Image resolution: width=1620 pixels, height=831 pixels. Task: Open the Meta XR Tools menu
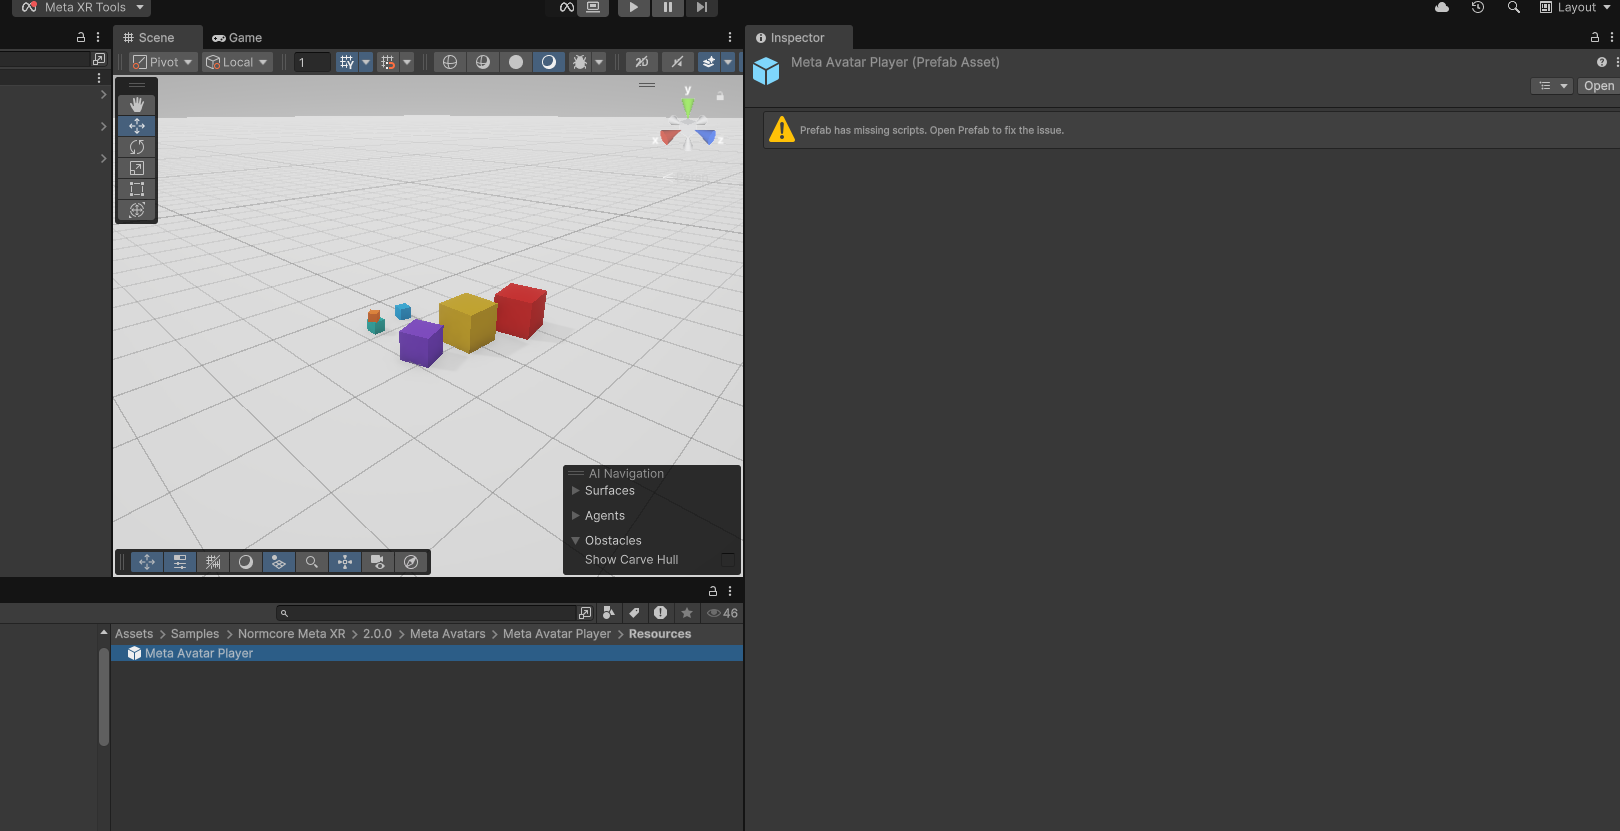(84, 7)
